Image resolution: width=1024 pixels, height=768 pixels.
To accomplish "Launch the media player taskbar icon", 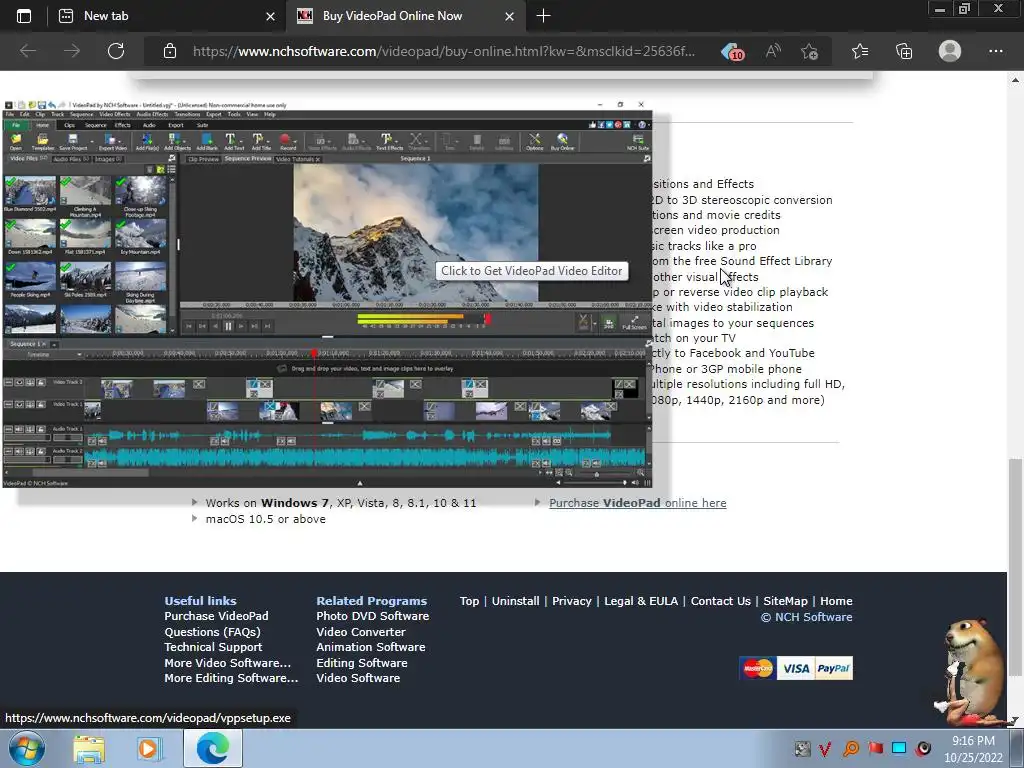I will [149, 749].
